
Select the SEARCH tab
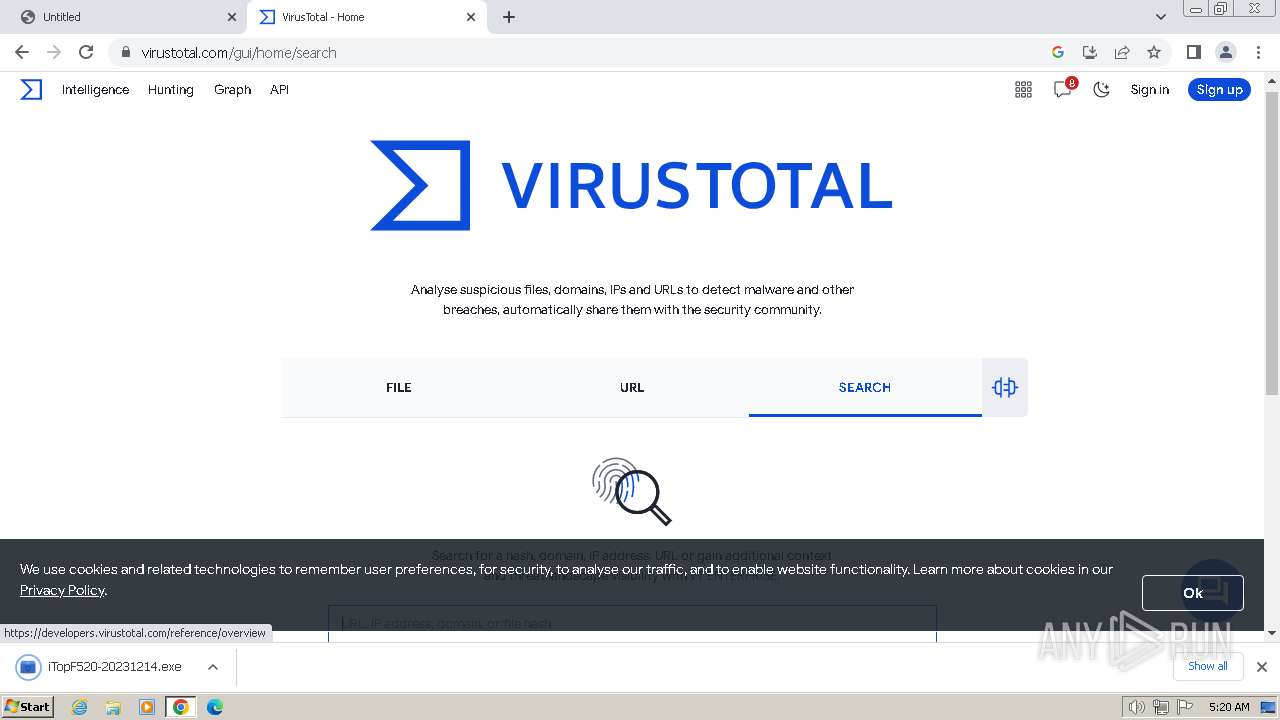865,387
